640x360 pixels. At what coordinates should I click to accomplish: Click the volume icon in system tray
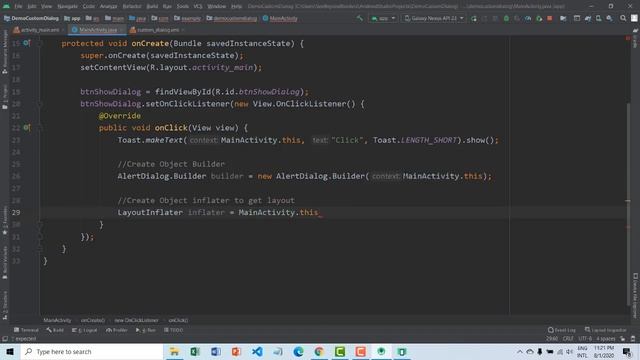pyautogui.click(x=569, y=351)
